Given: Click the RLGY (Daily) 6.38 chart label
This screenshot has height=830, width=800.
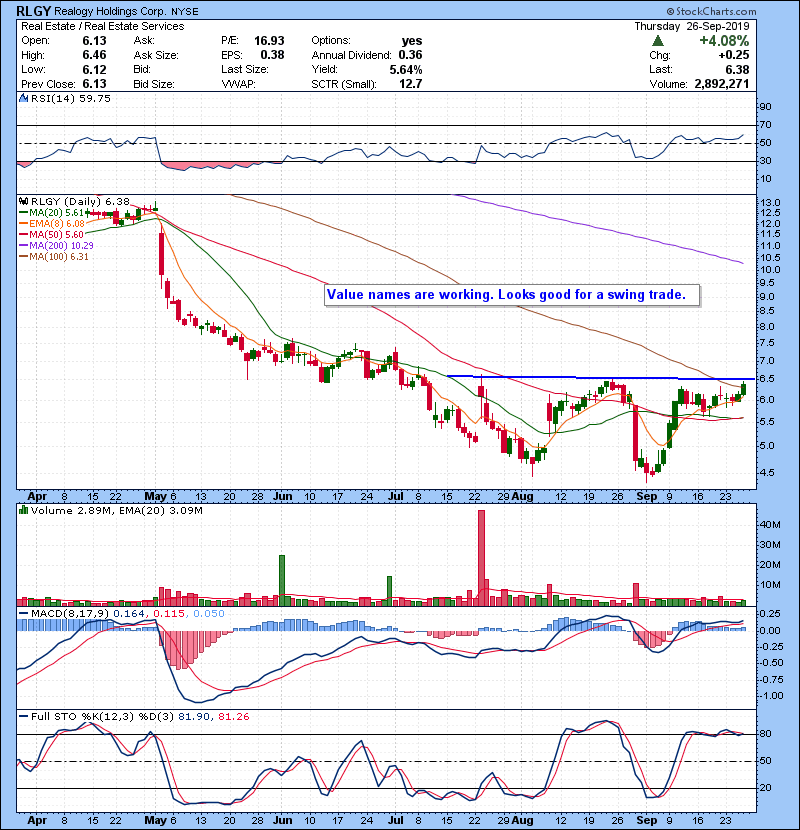Looking at the screenshot, I should (x=80, y=202).
